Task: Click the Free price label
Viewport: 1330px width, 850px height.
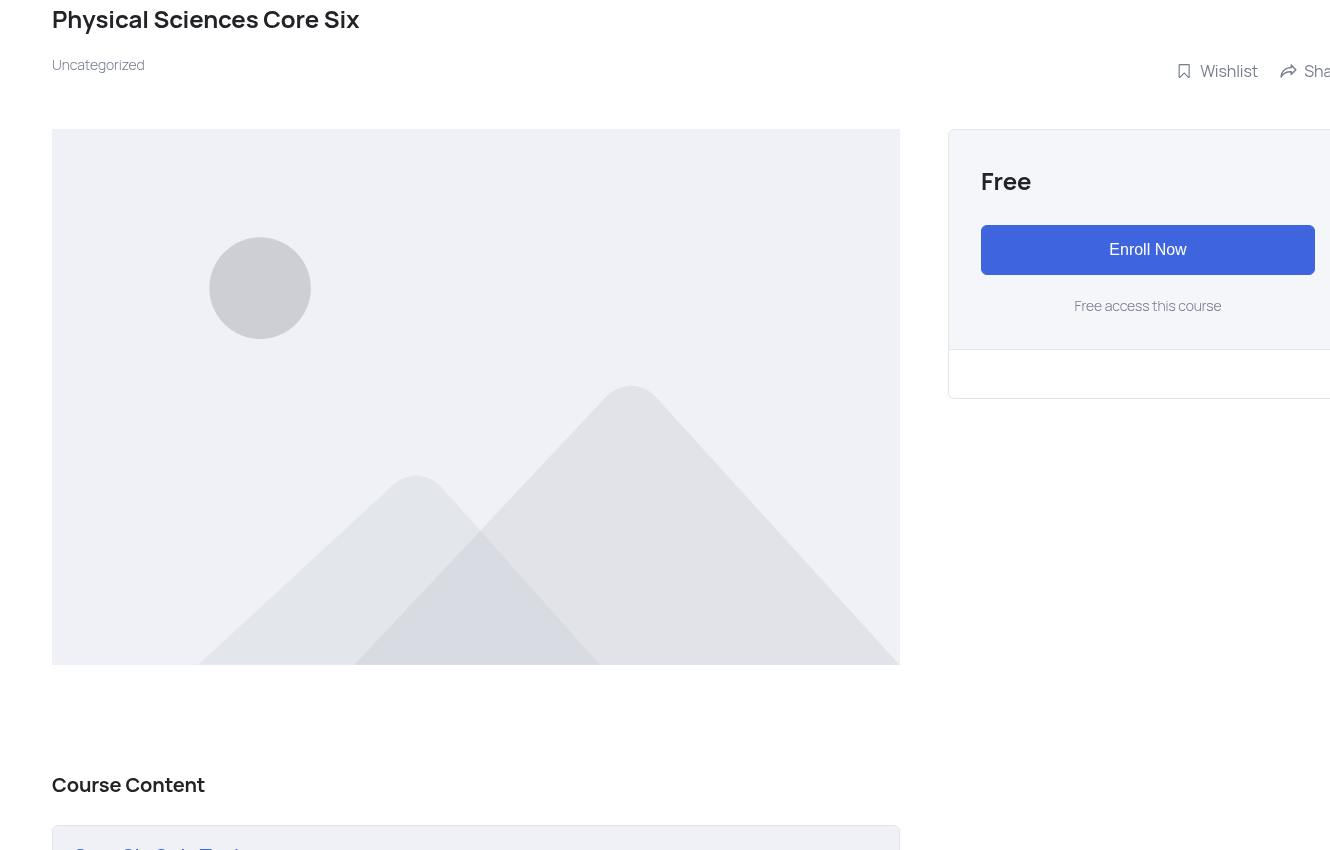Action: click(x=1006, y=182)
